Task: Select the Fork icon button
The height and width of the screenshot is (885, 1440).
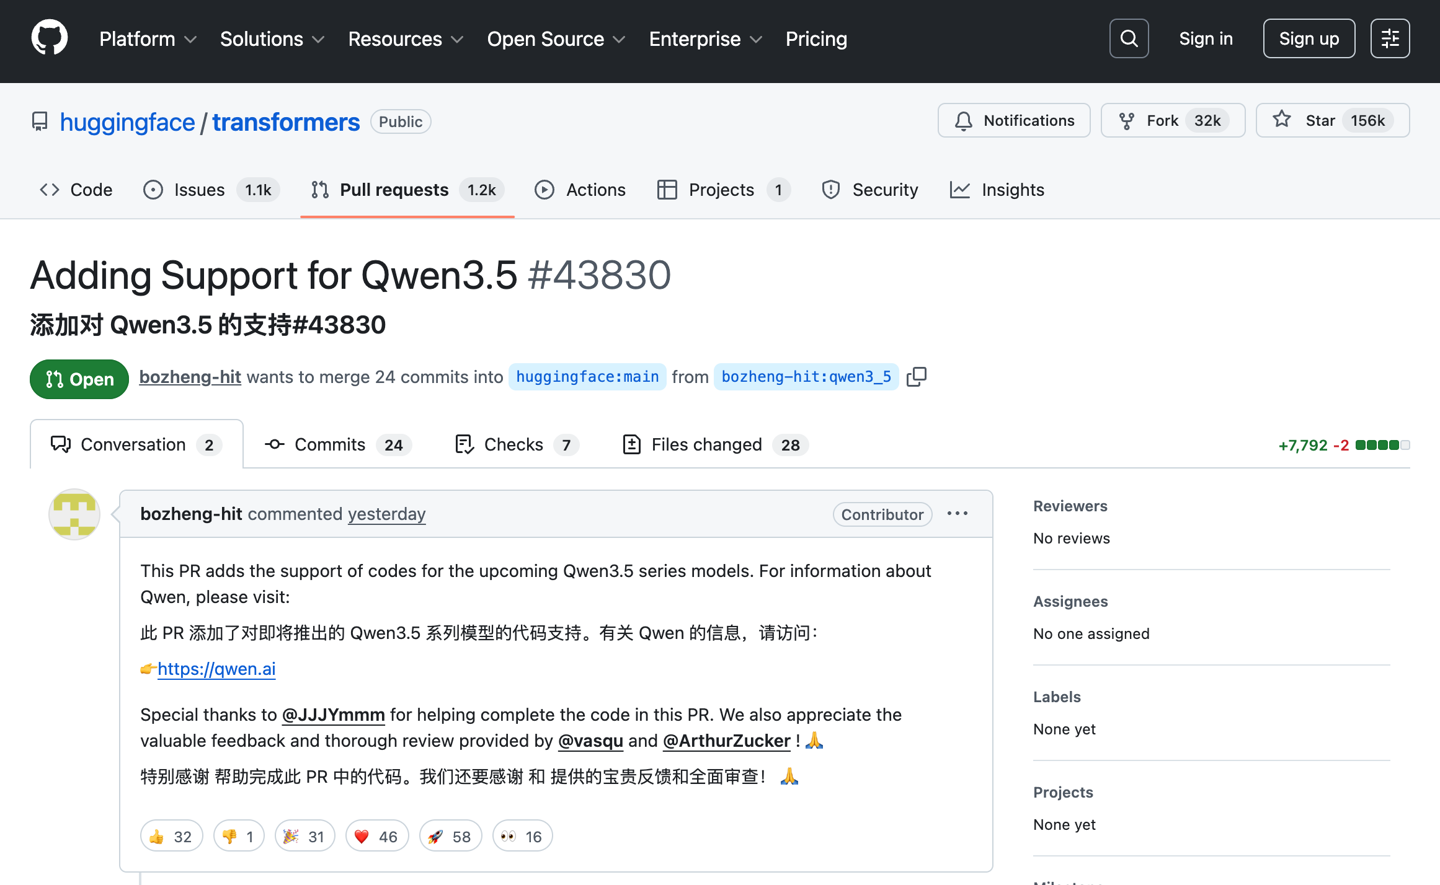Action: 1125,120
